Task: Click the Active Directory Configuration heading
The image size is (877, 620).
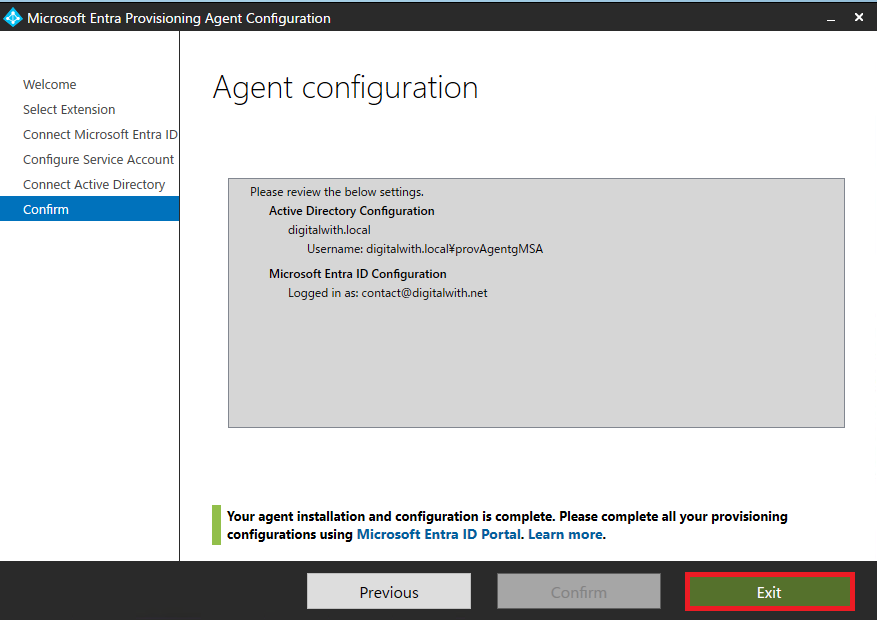Action: (351, 211)
